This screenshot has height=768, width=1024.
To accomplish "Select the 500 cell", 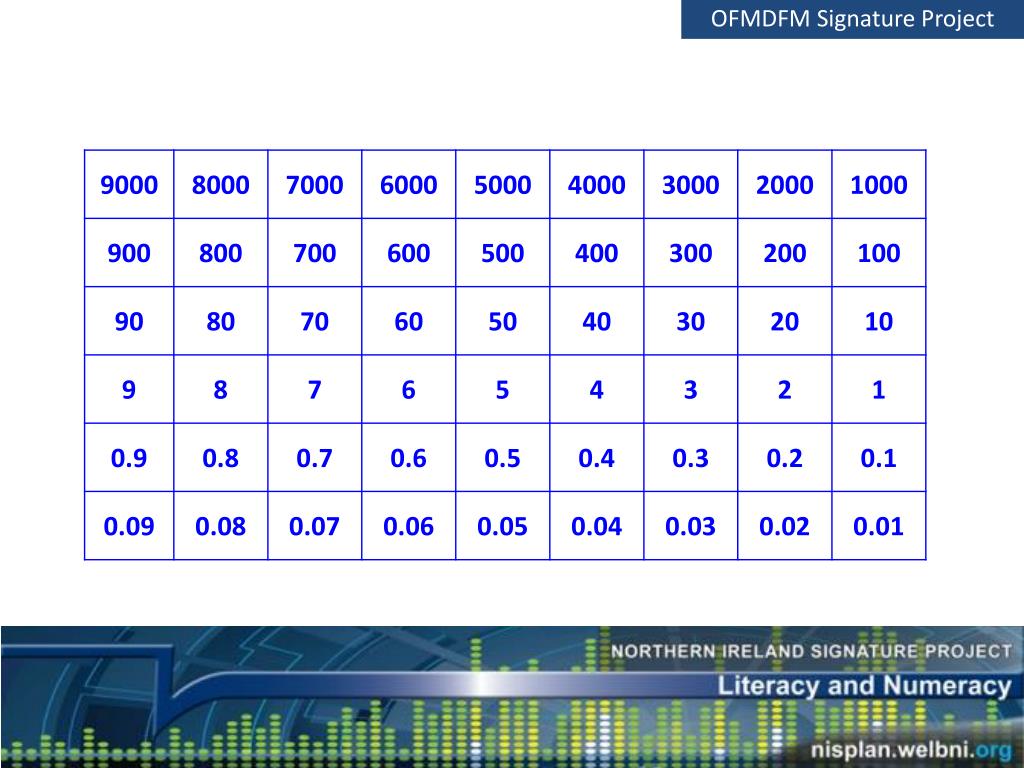I will click(x=503, y=253).
